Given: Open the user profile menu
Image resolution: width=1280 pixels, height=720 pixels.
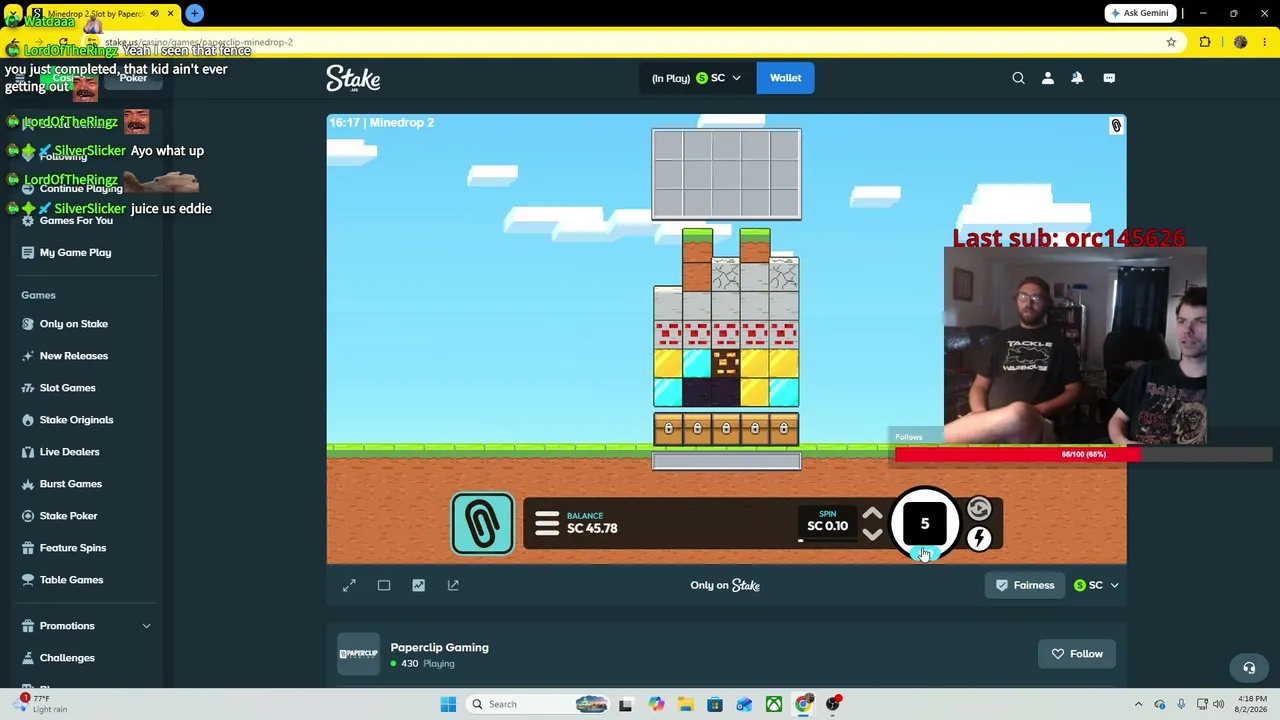Looking at the screenshot, I should (x=1048, y=78).
